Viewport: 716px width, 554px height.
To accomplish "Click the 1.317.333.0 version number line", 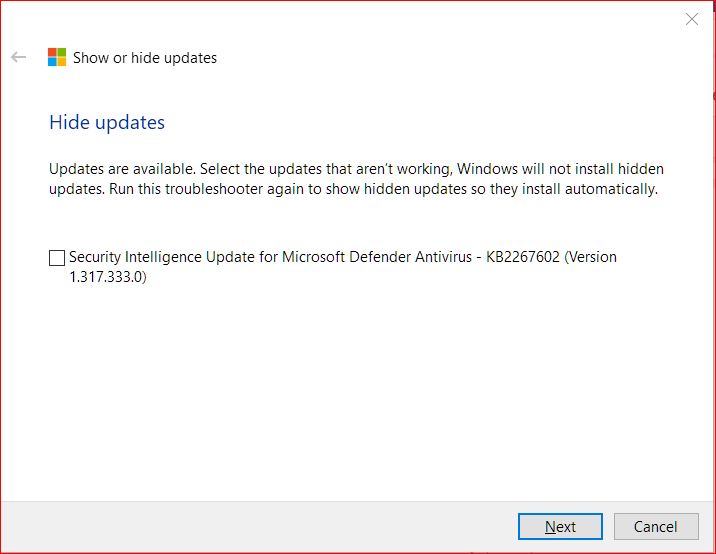I will coord(107,277).
